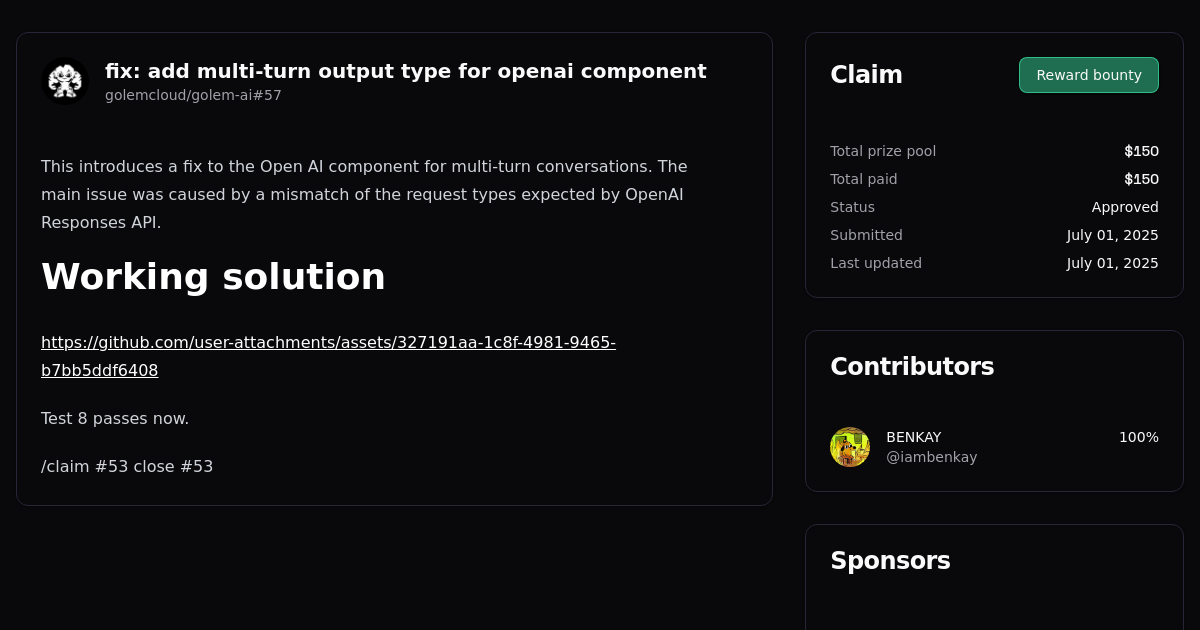Click the Approved status value
The height and width of the screenshot is (630, 1200).
(1125, 207)
